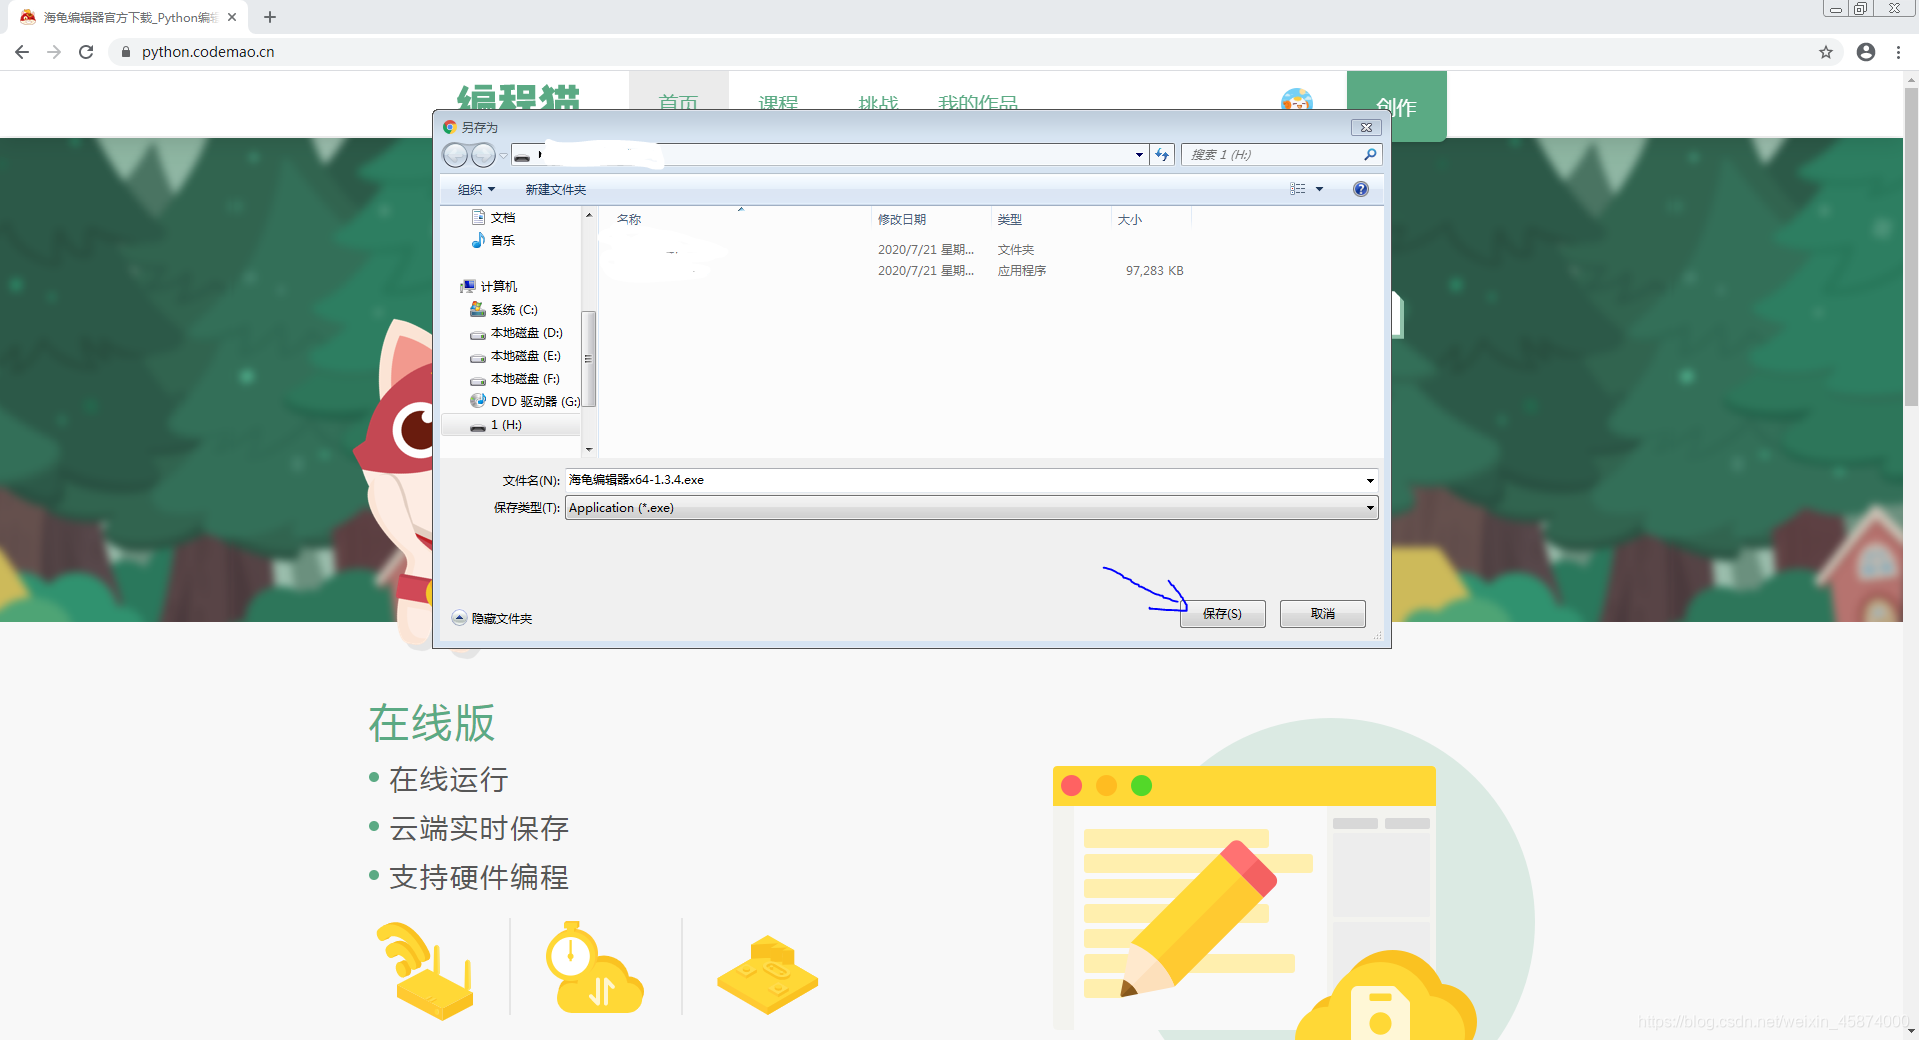The width and height of the screenshot is (1919, 1040).
Task: Close the Save As dialog
Action: [x=1366, y=127]
